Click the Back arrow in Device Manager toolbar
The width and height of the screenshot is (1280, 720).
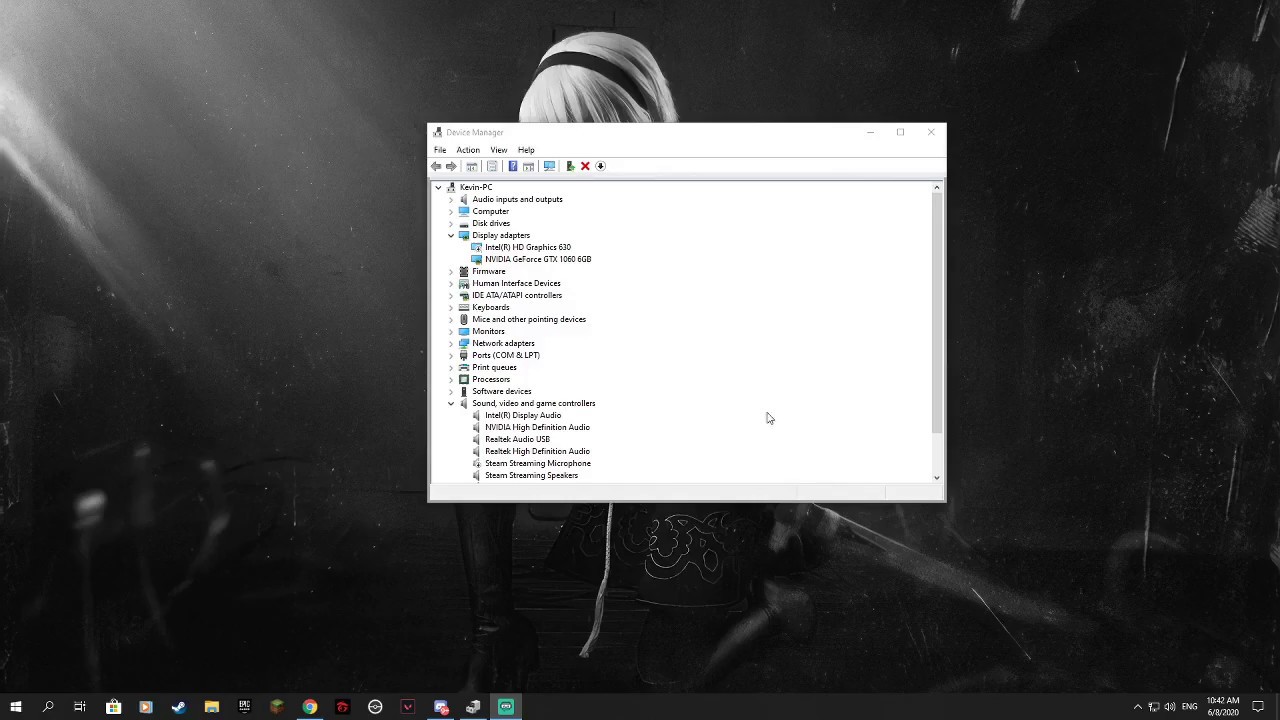tap(436, 166)
